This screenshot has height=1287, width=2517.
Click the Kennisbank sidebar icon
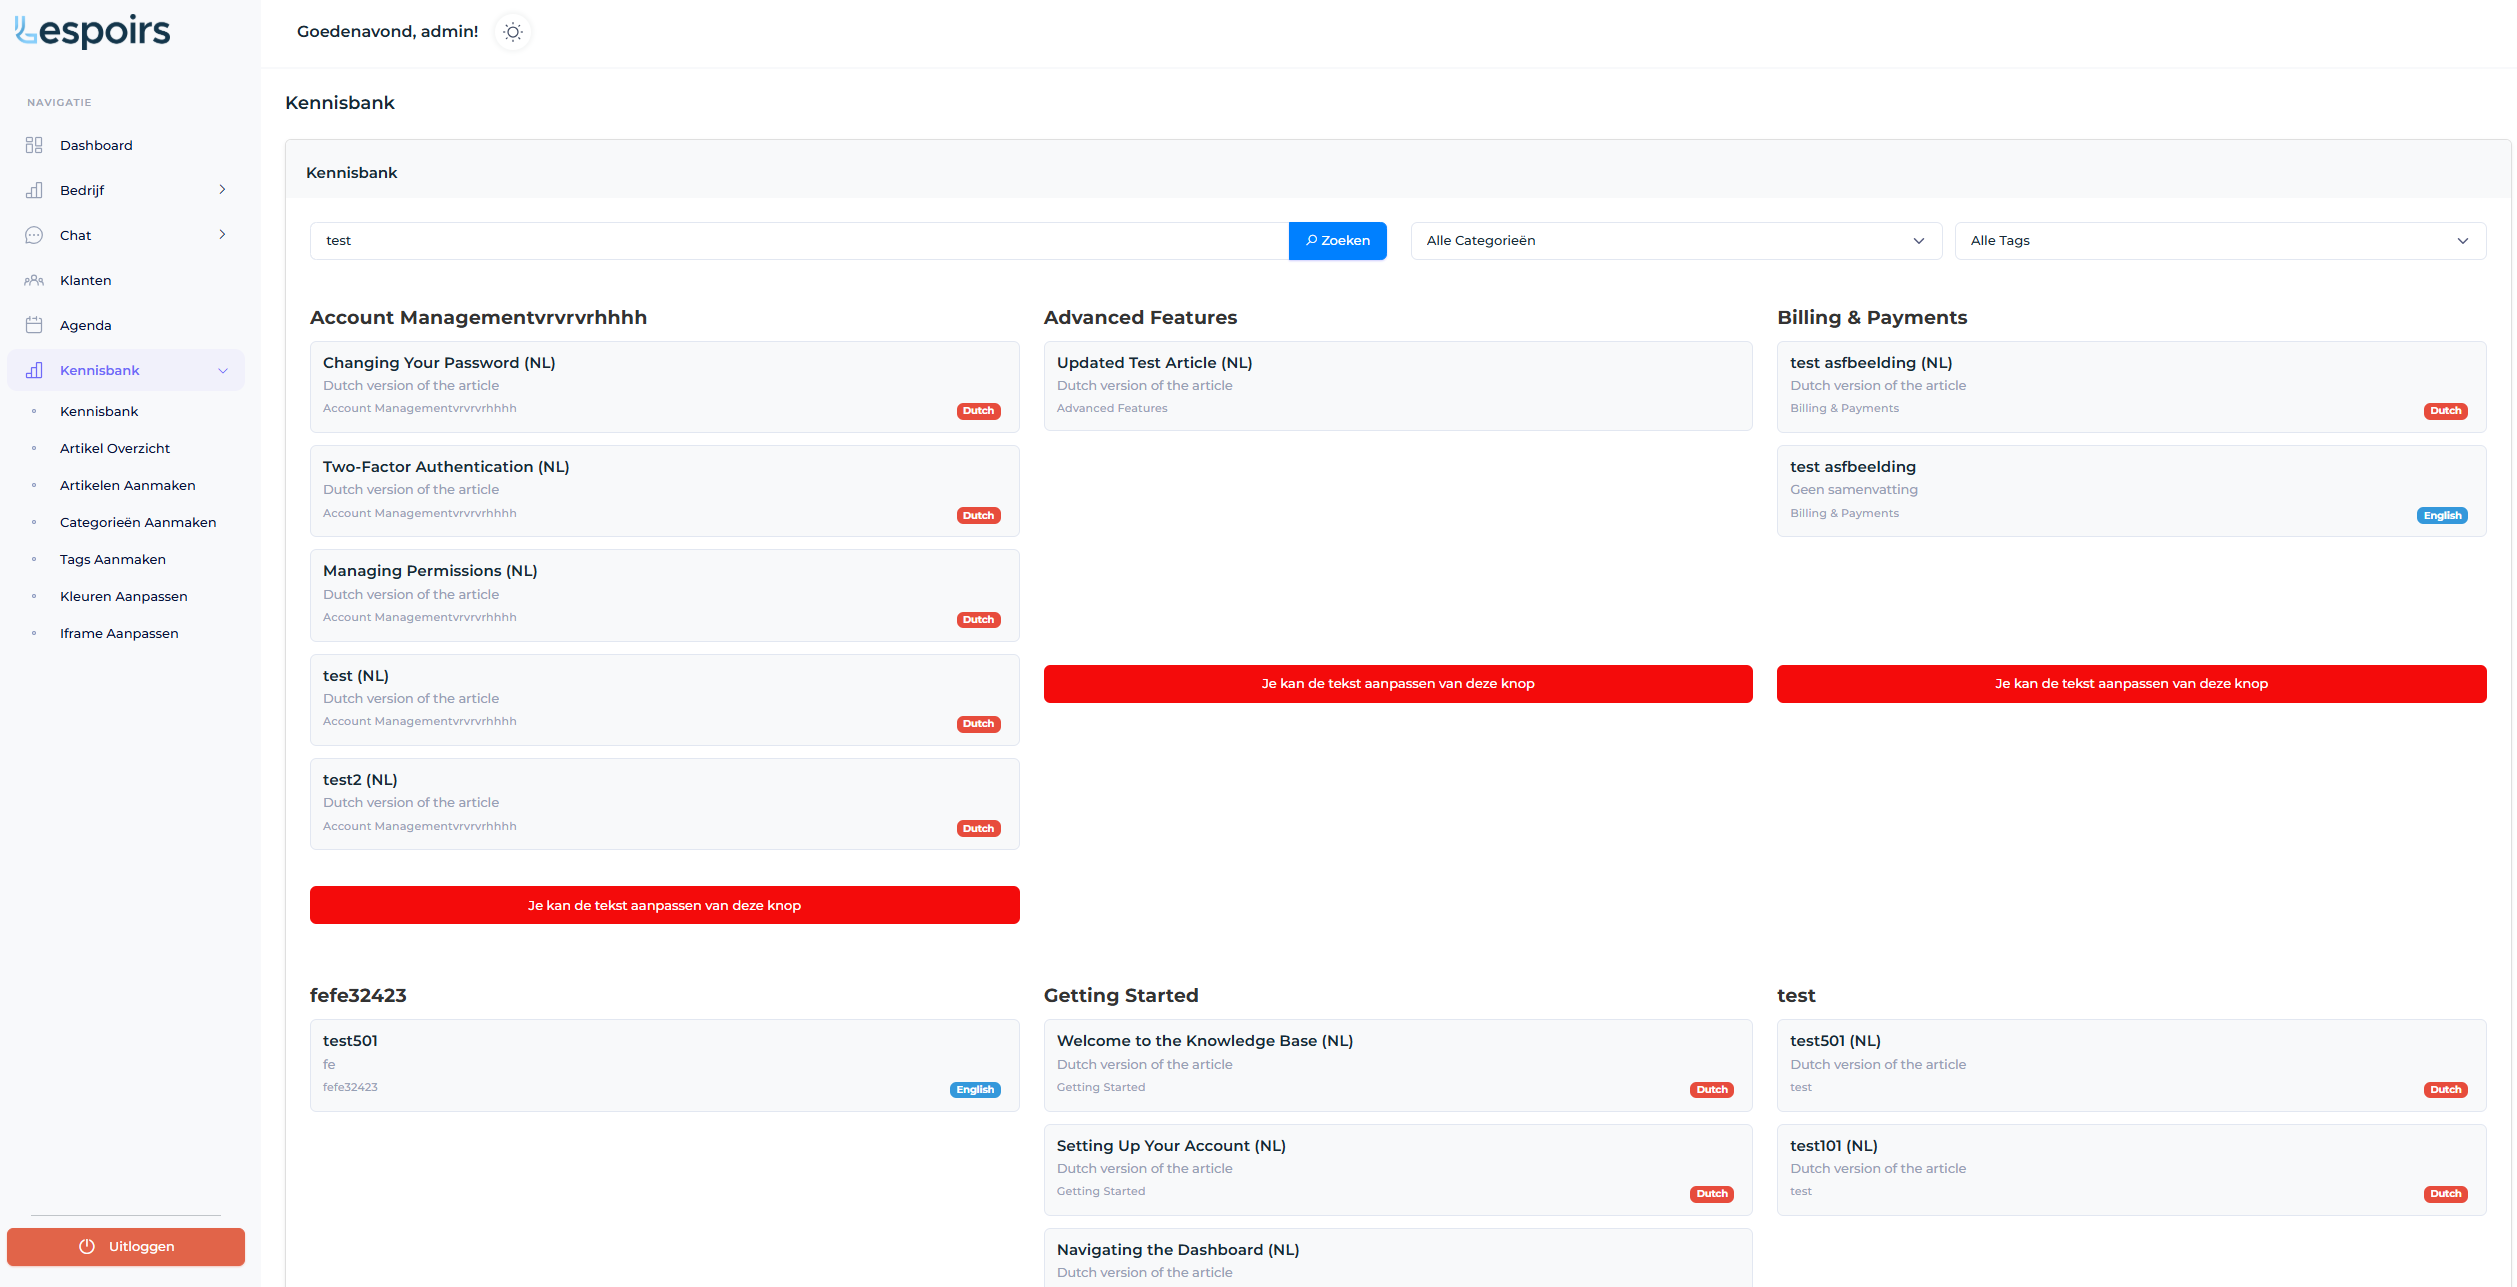coord(34,370)
